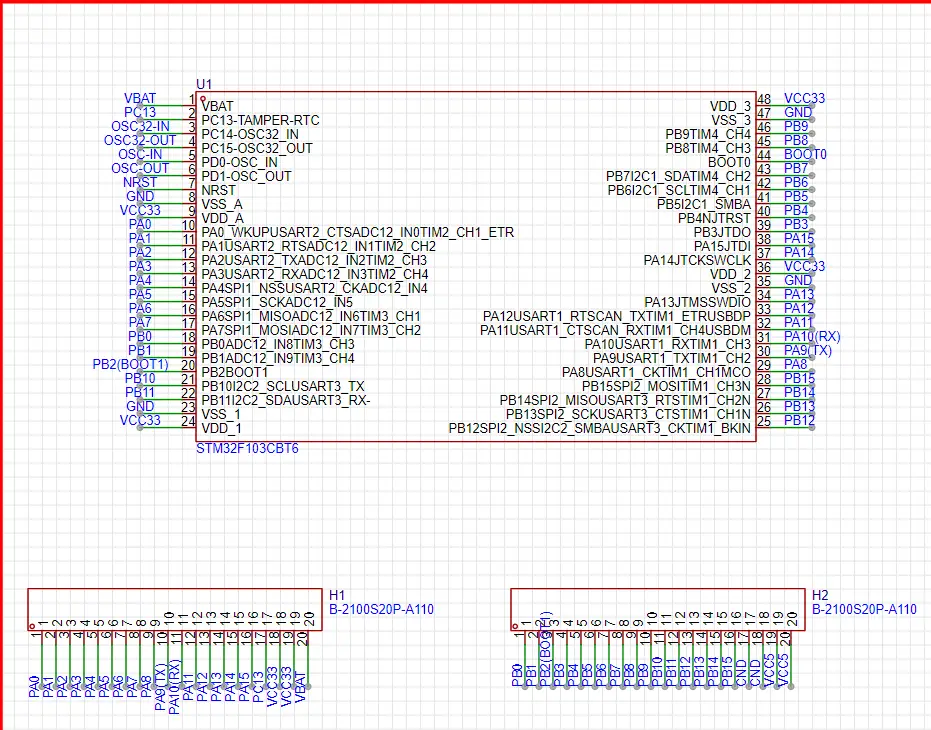
Task: Select the PA9(TX) net label beside U1
Action: (x=807, y=351)
